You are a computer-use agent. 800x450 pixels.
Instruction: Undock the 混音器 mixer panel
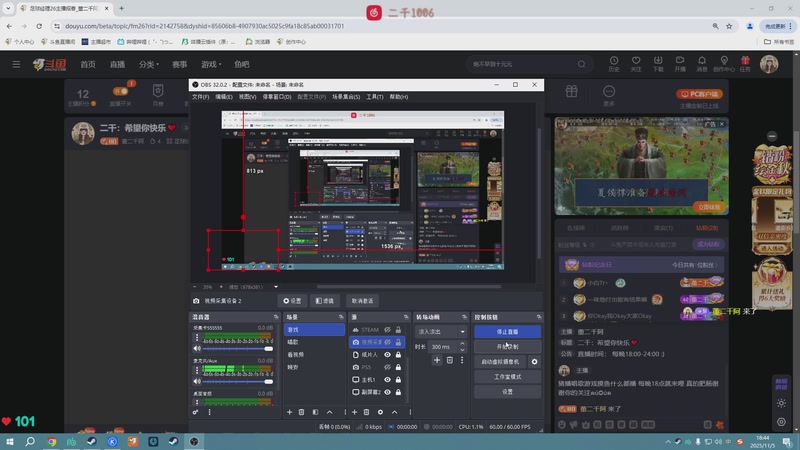(x=276, y=317)
